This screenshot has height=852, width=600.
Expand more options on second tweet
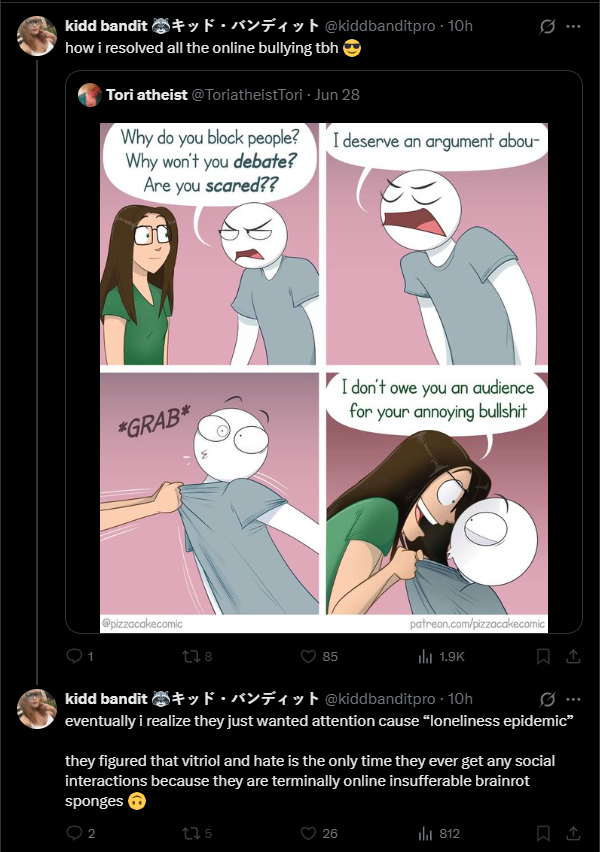pos(573,699)
